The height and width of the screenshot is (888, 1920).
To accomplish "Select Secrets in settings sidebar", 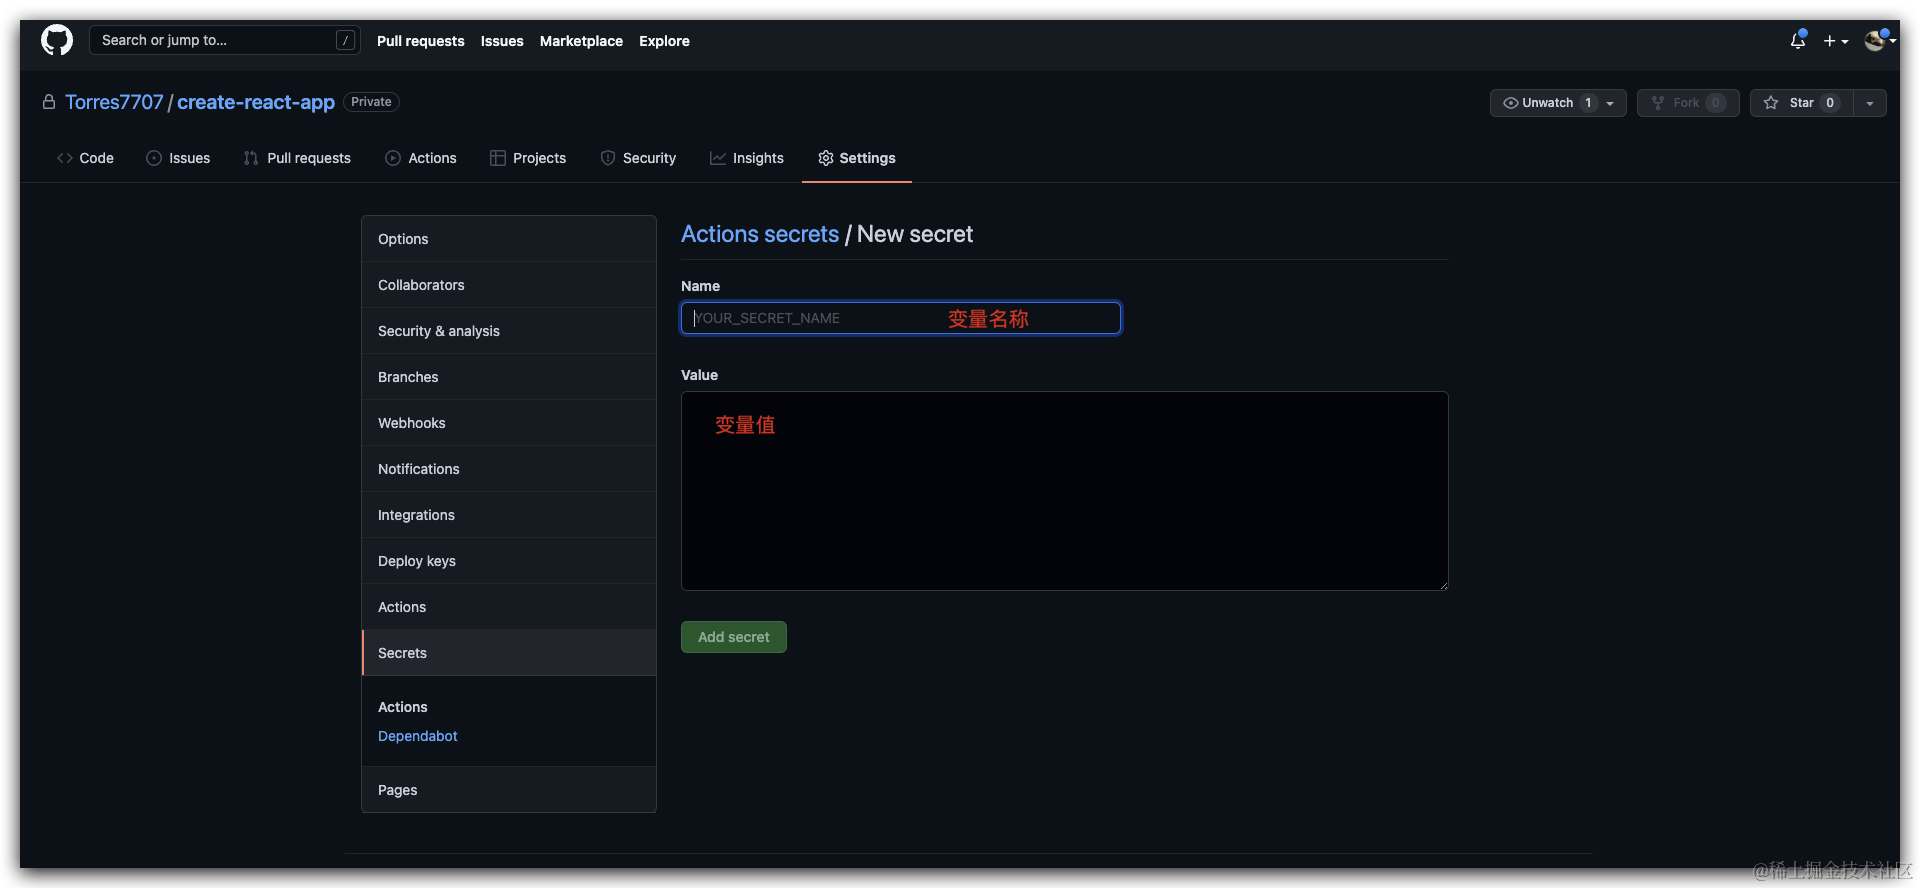I will click(x=509, y=653).
